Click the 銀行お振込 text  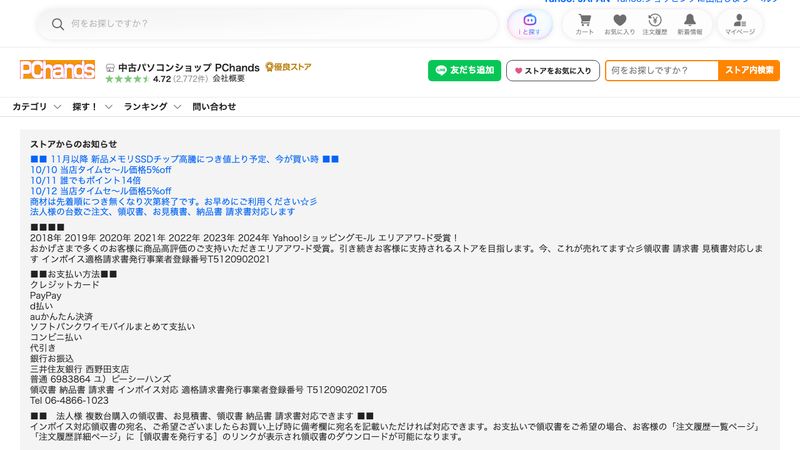pos(52,359)
